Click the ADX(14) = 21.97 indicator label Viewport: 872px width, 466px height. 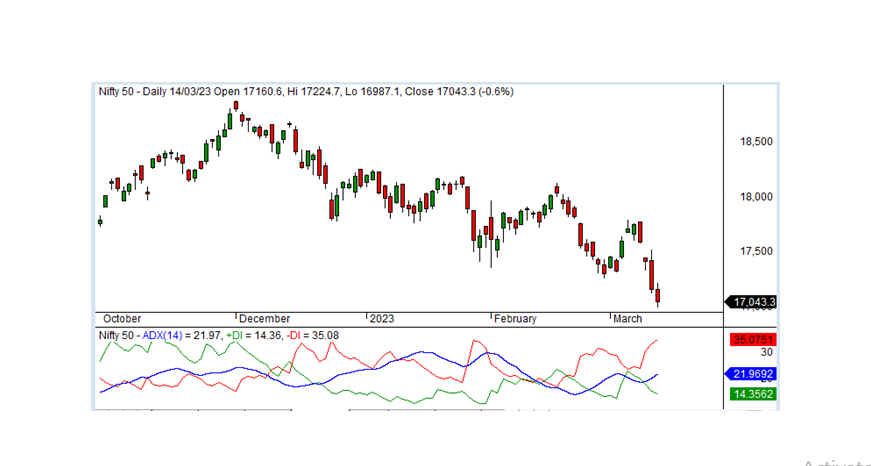pyautogui.click(x=182, y=335)
